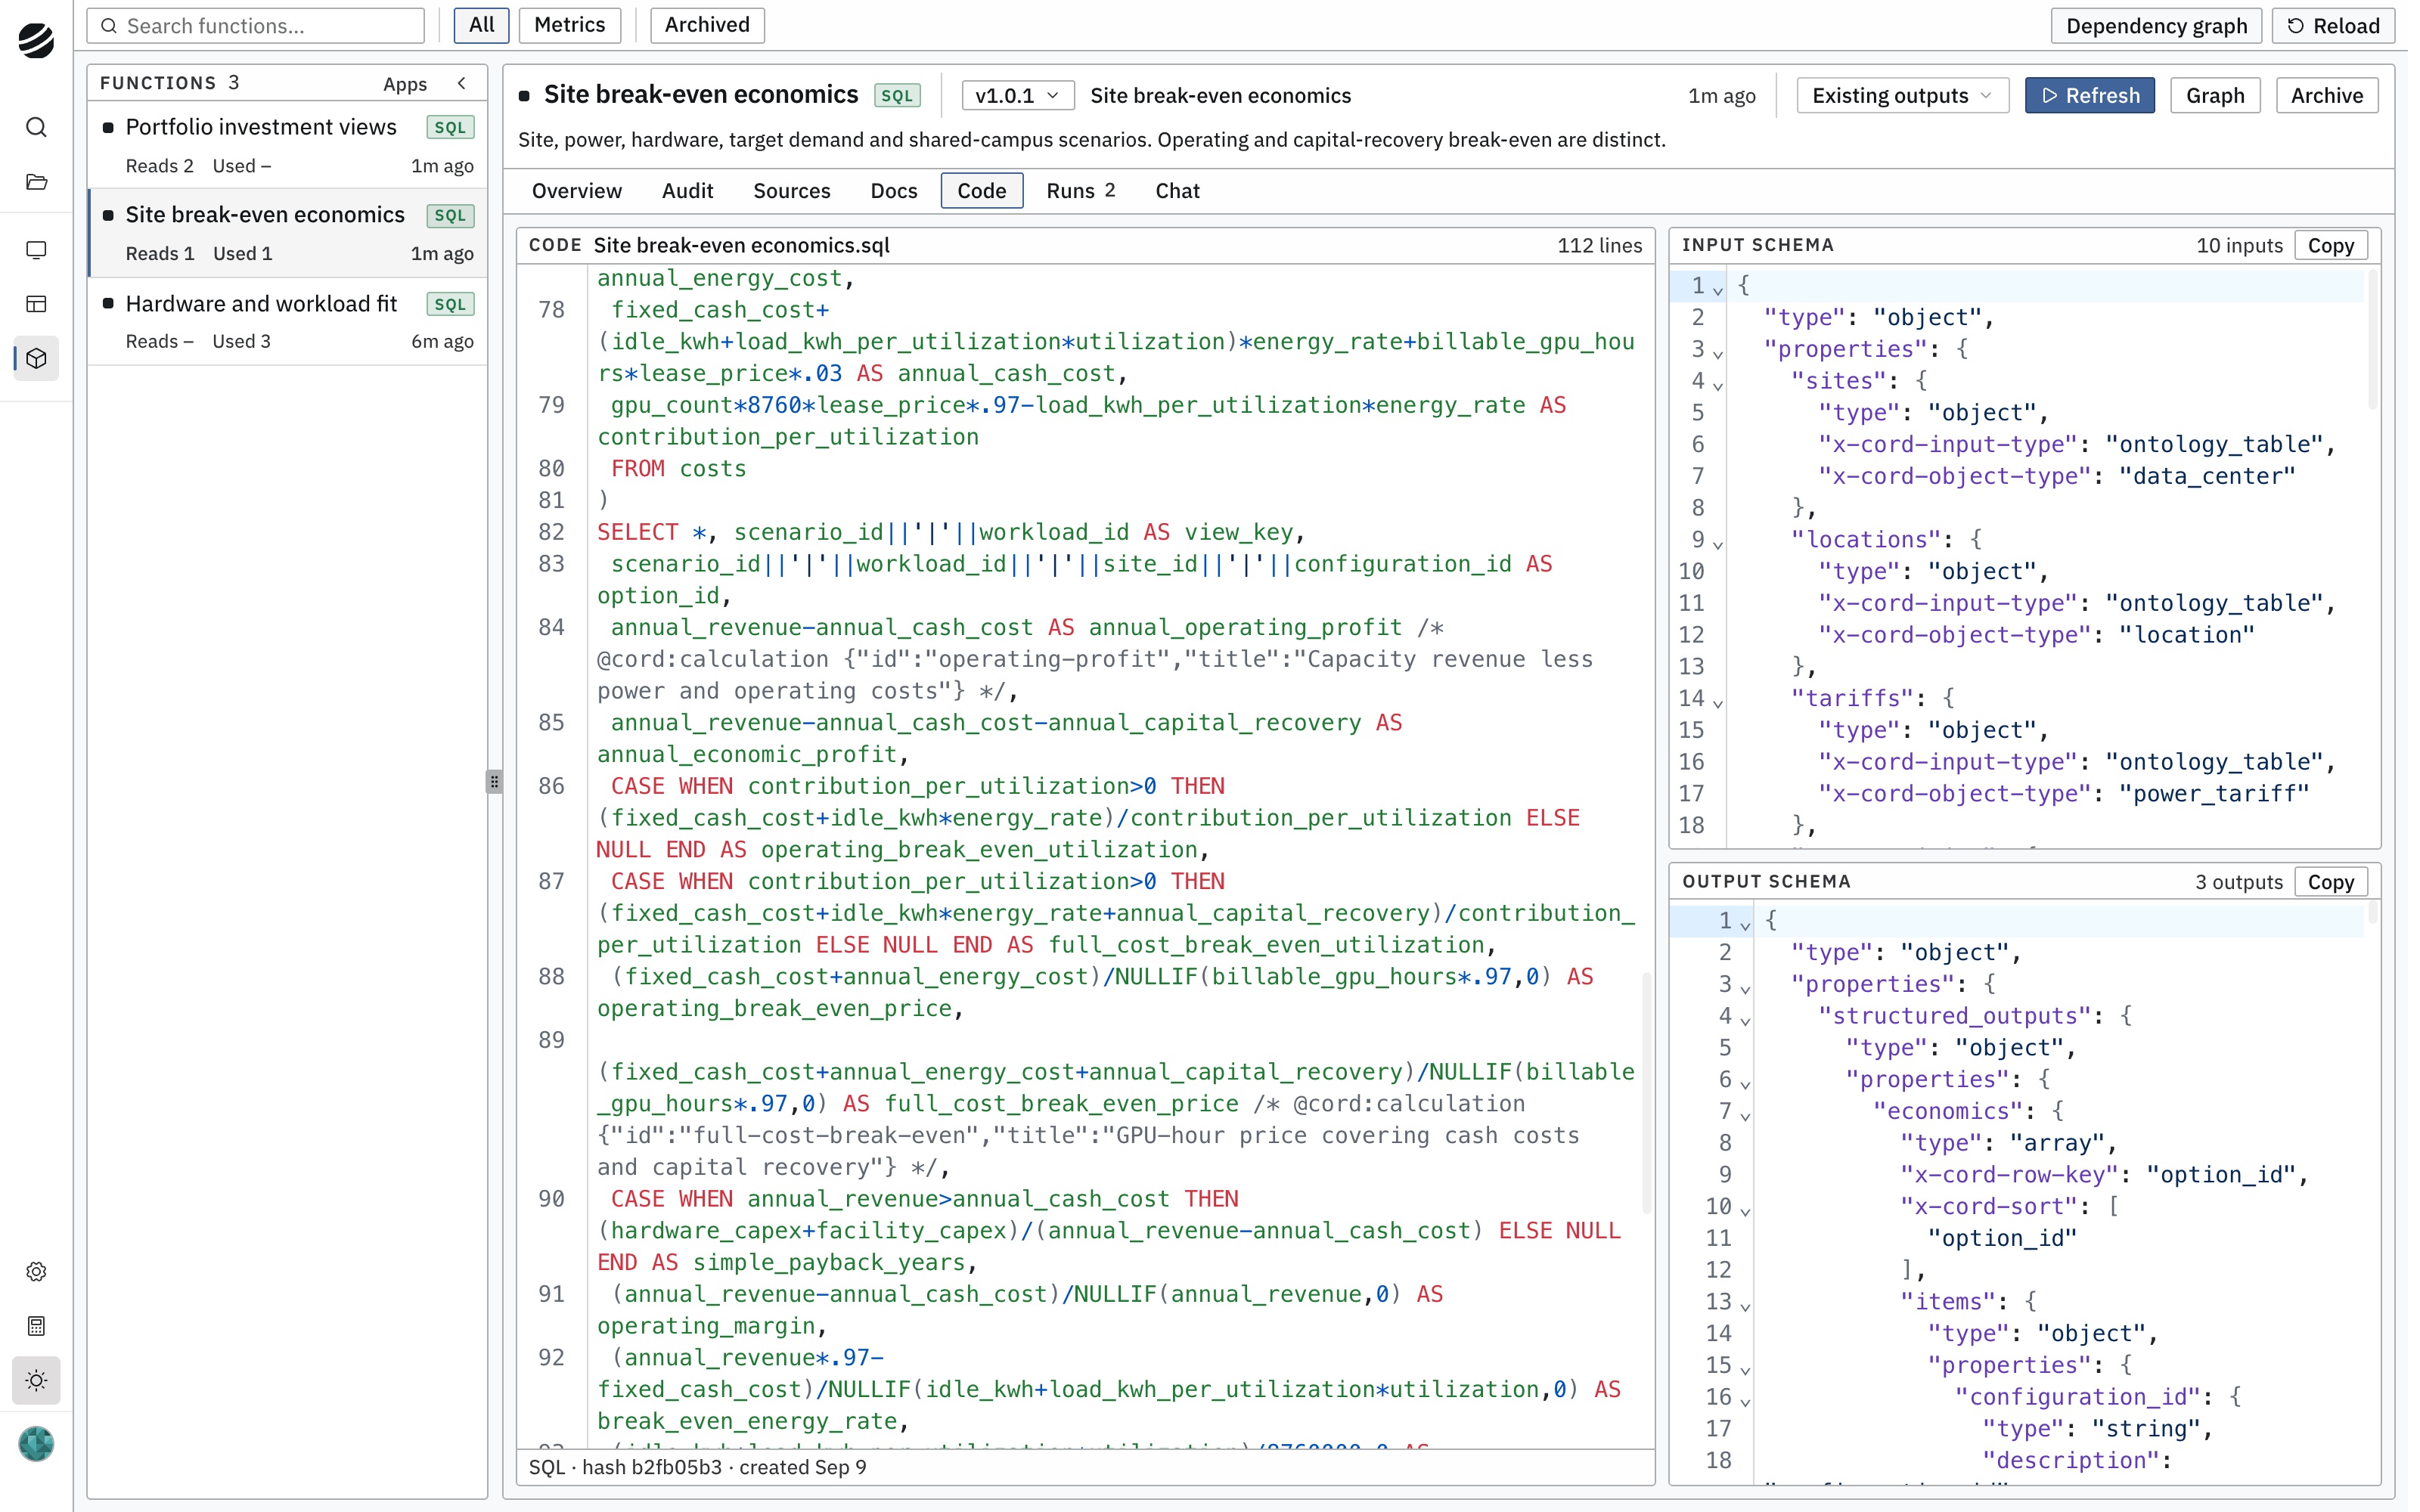Click the Refresh button
Screen dimensions: 2420x1512
(2090, 96)
